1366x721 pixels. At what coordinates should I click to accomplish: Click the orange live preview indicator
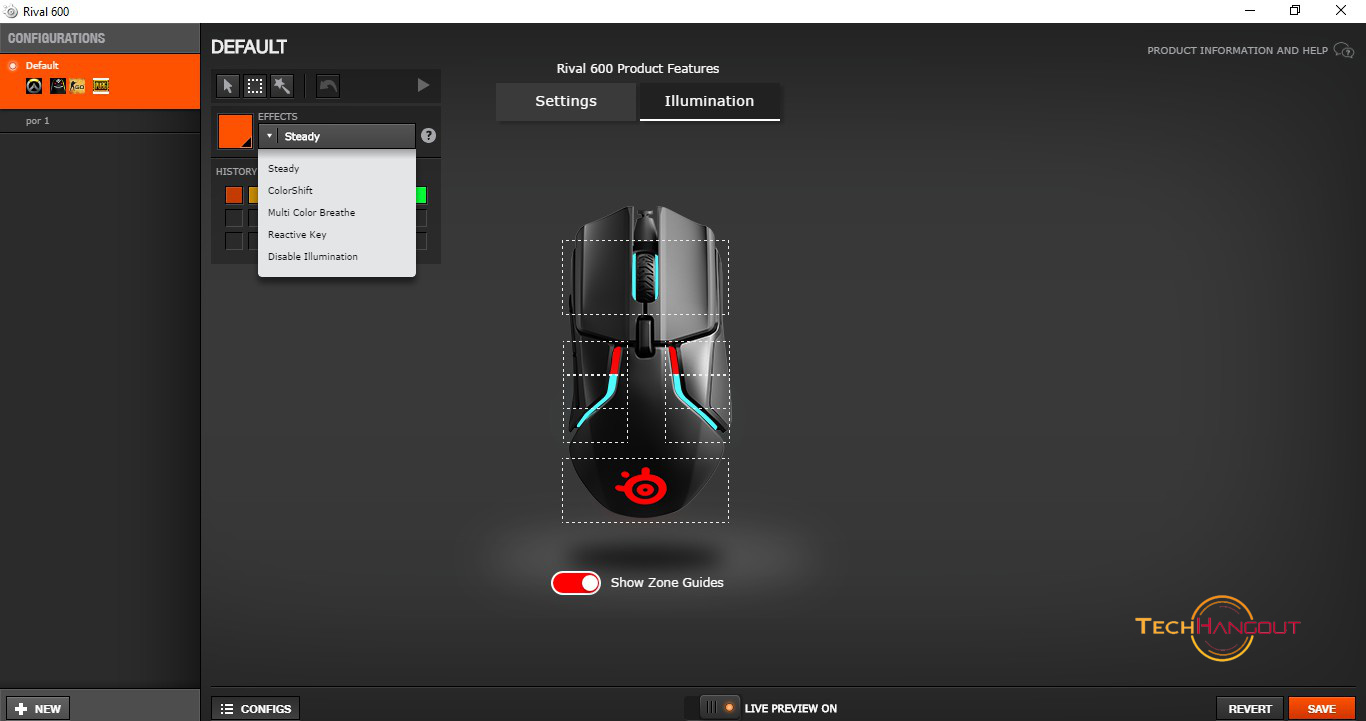pos(729,708)
